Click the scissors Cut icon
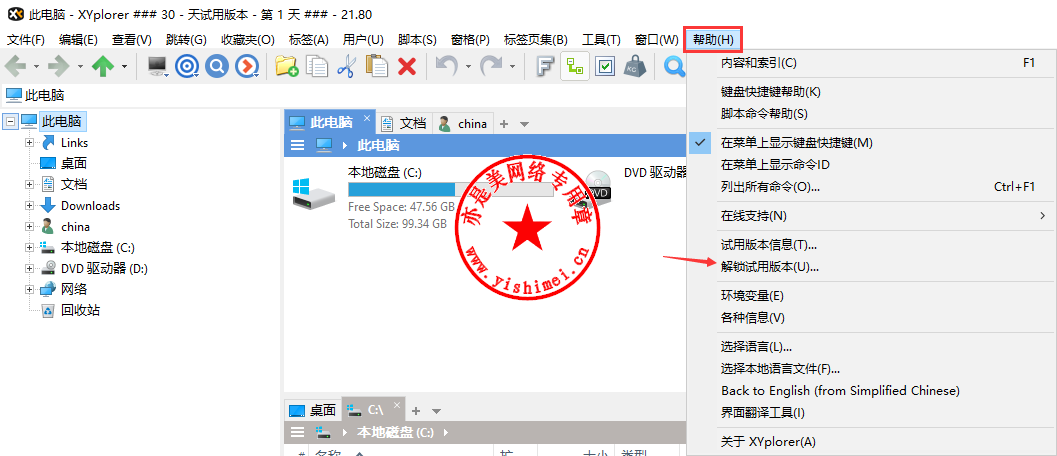 [x=346, y=66]
